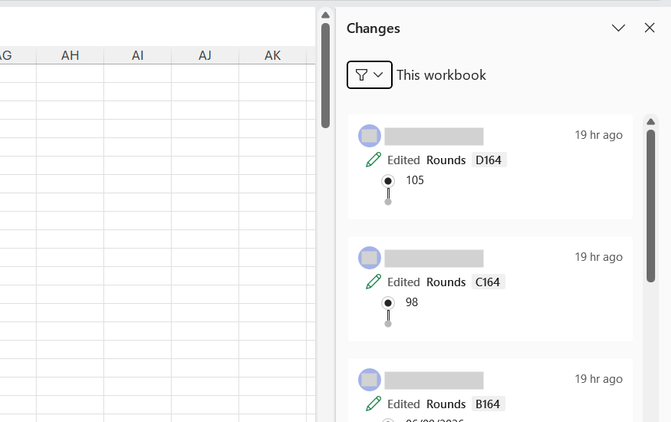Click "19 hr ago" on B164 card

click(x=599, y=379)
